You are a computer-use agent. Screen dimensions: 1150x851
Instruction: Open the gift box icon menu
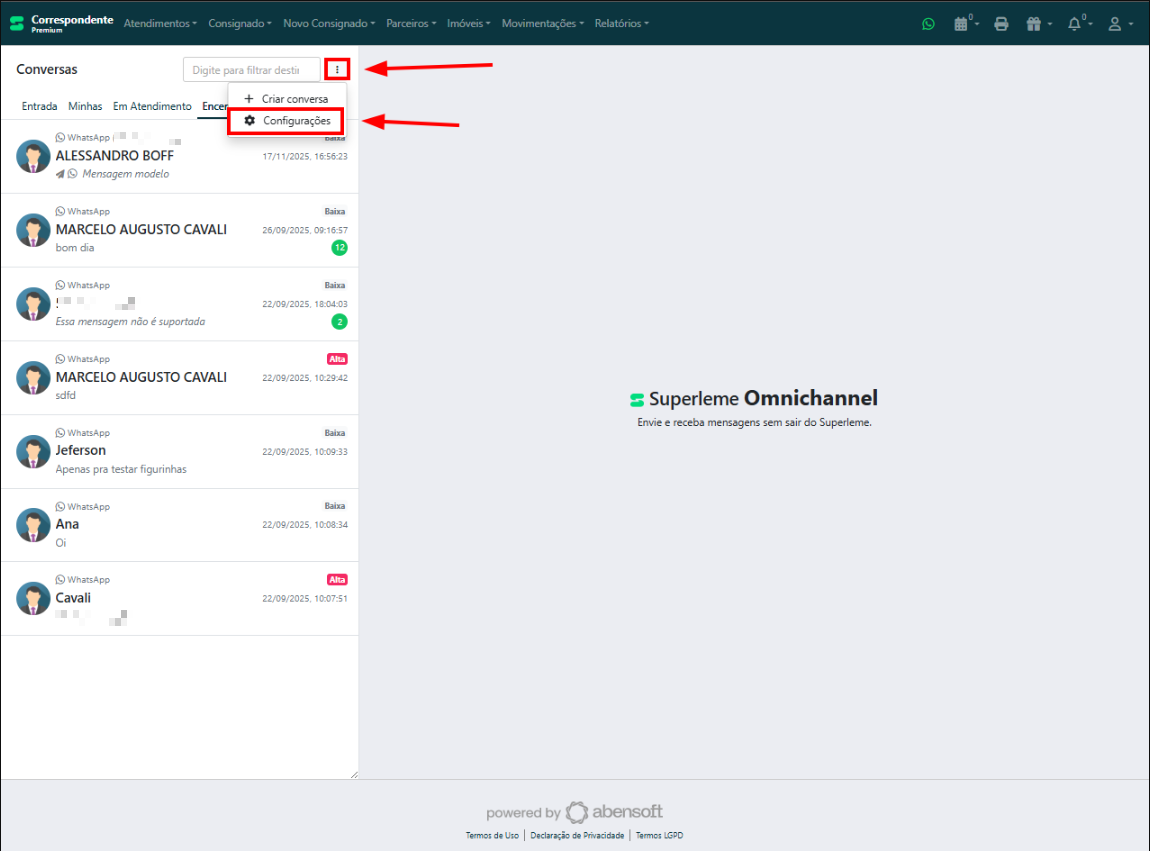(1037, 24)
